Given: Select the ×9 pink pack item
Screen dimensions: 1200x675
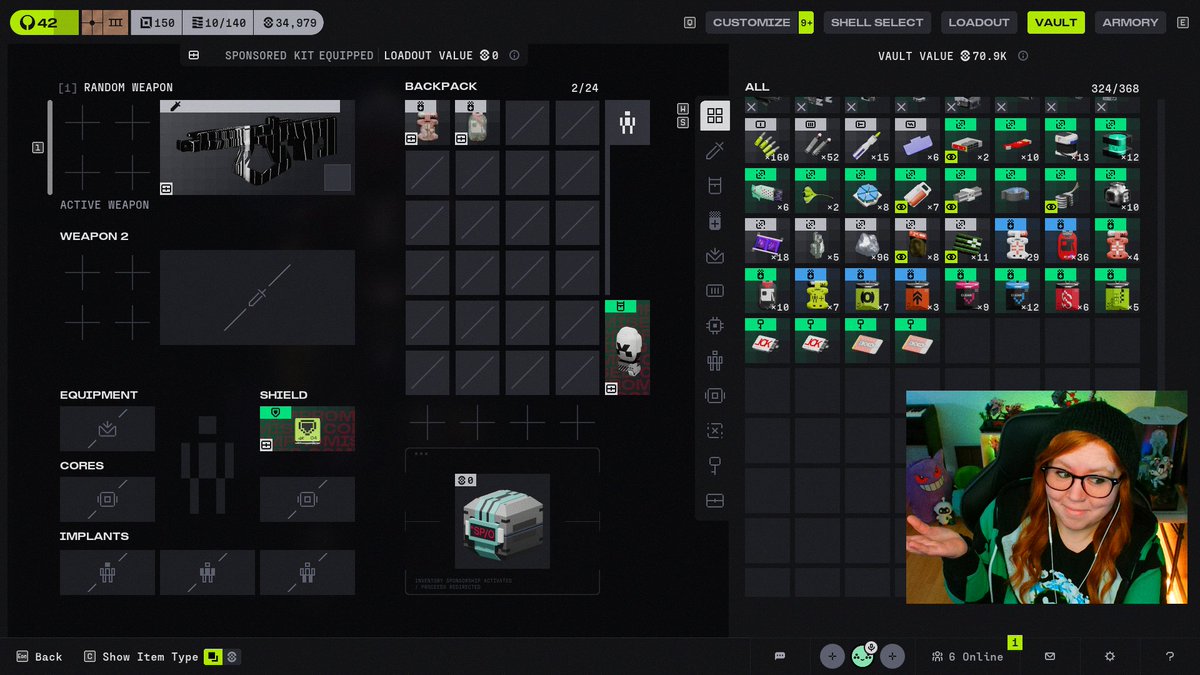Looking at the screenshot, I should (x=967, y=291).
